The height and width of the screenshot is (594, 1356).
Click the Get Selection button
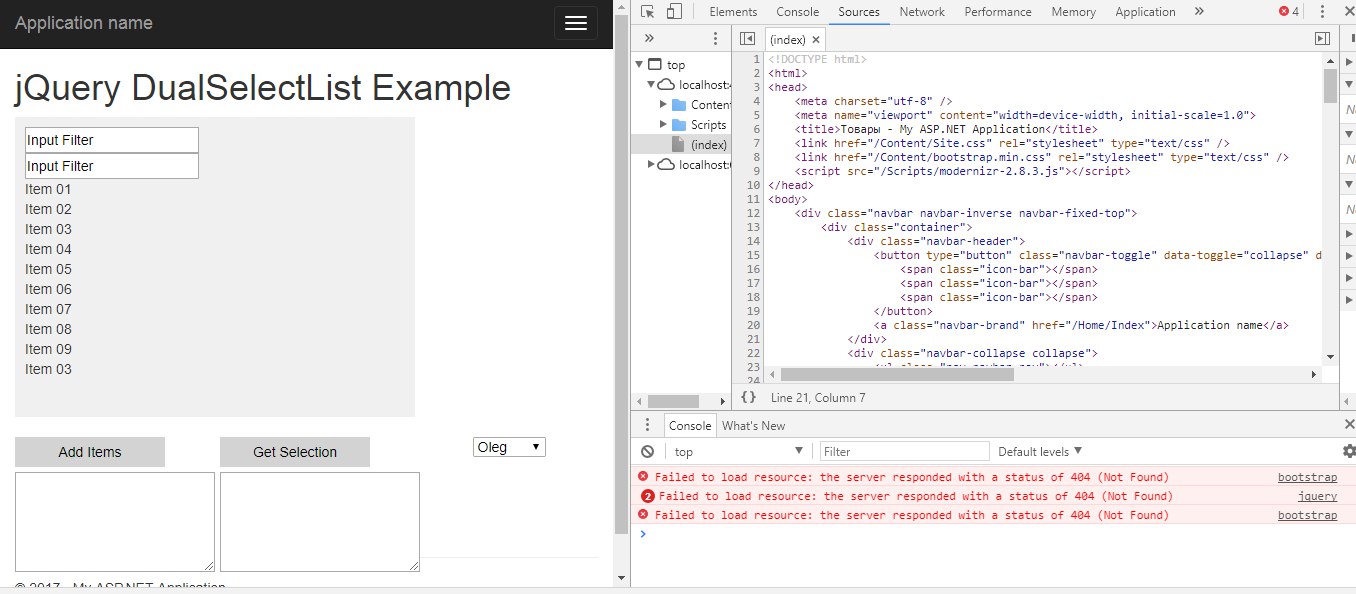(x=295, y=452)
